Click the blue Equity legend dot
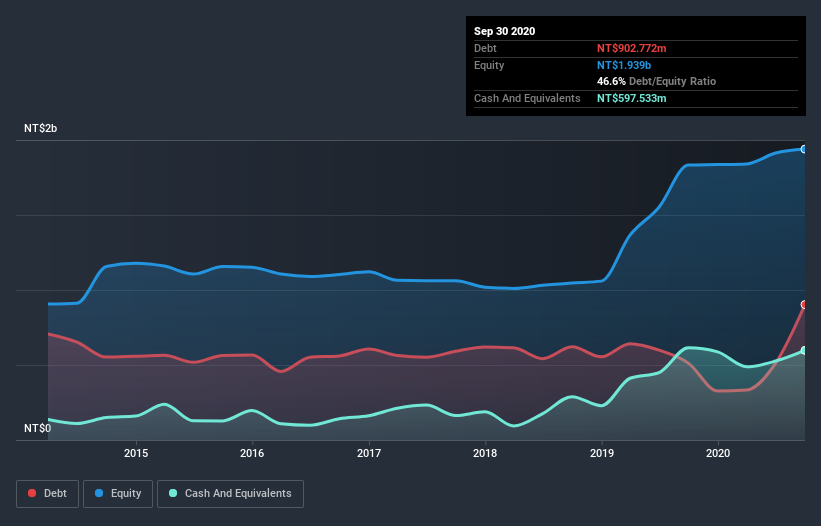 [x=99, y=493]
